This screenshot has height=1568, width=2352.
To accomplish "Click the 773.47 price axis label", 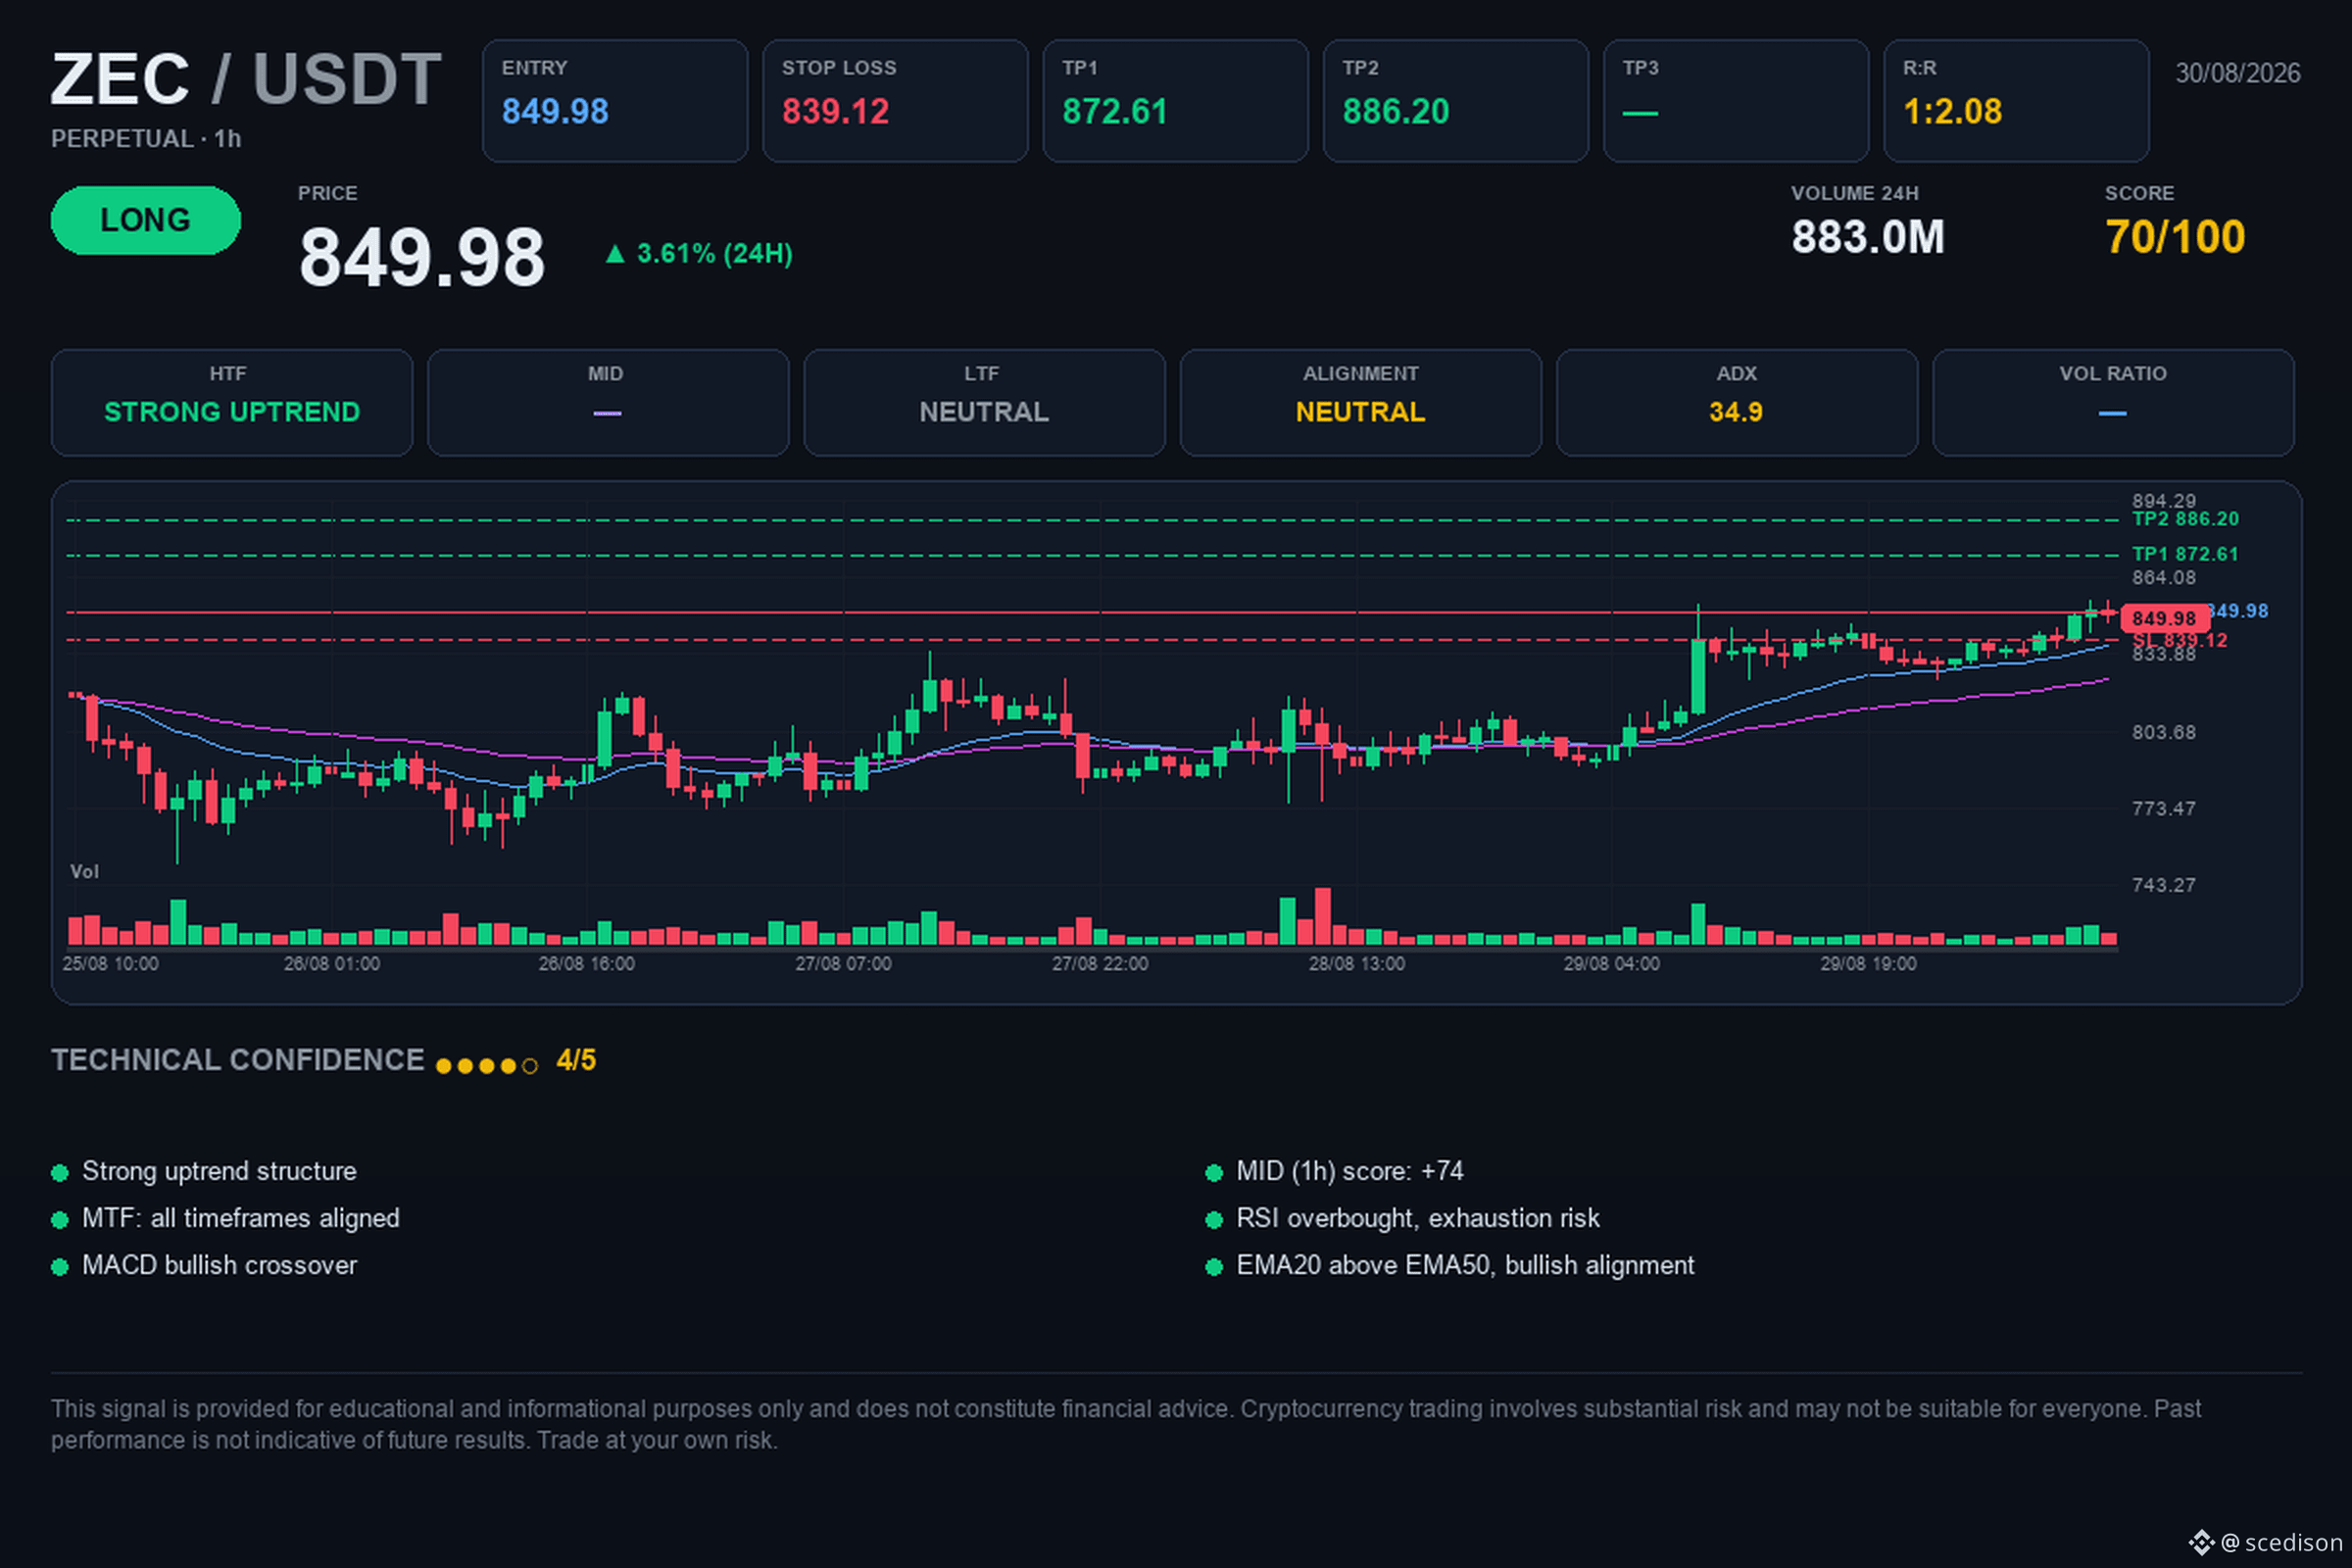I will tap(2164, 808).
